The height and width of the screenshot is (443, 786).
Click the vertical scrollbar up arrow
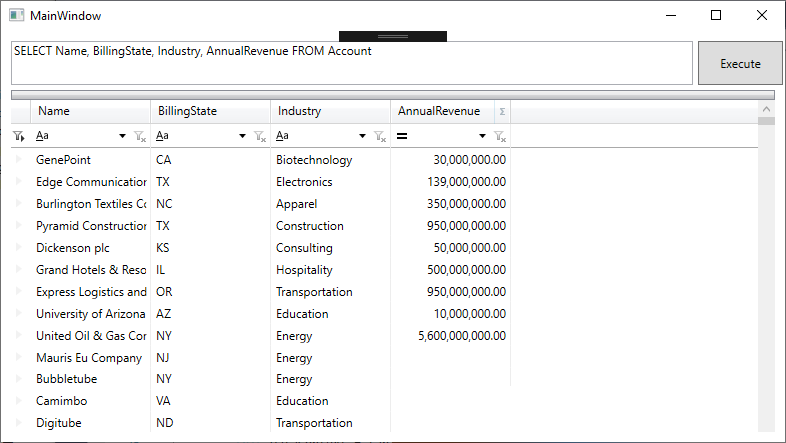click(x=766, y=109)
